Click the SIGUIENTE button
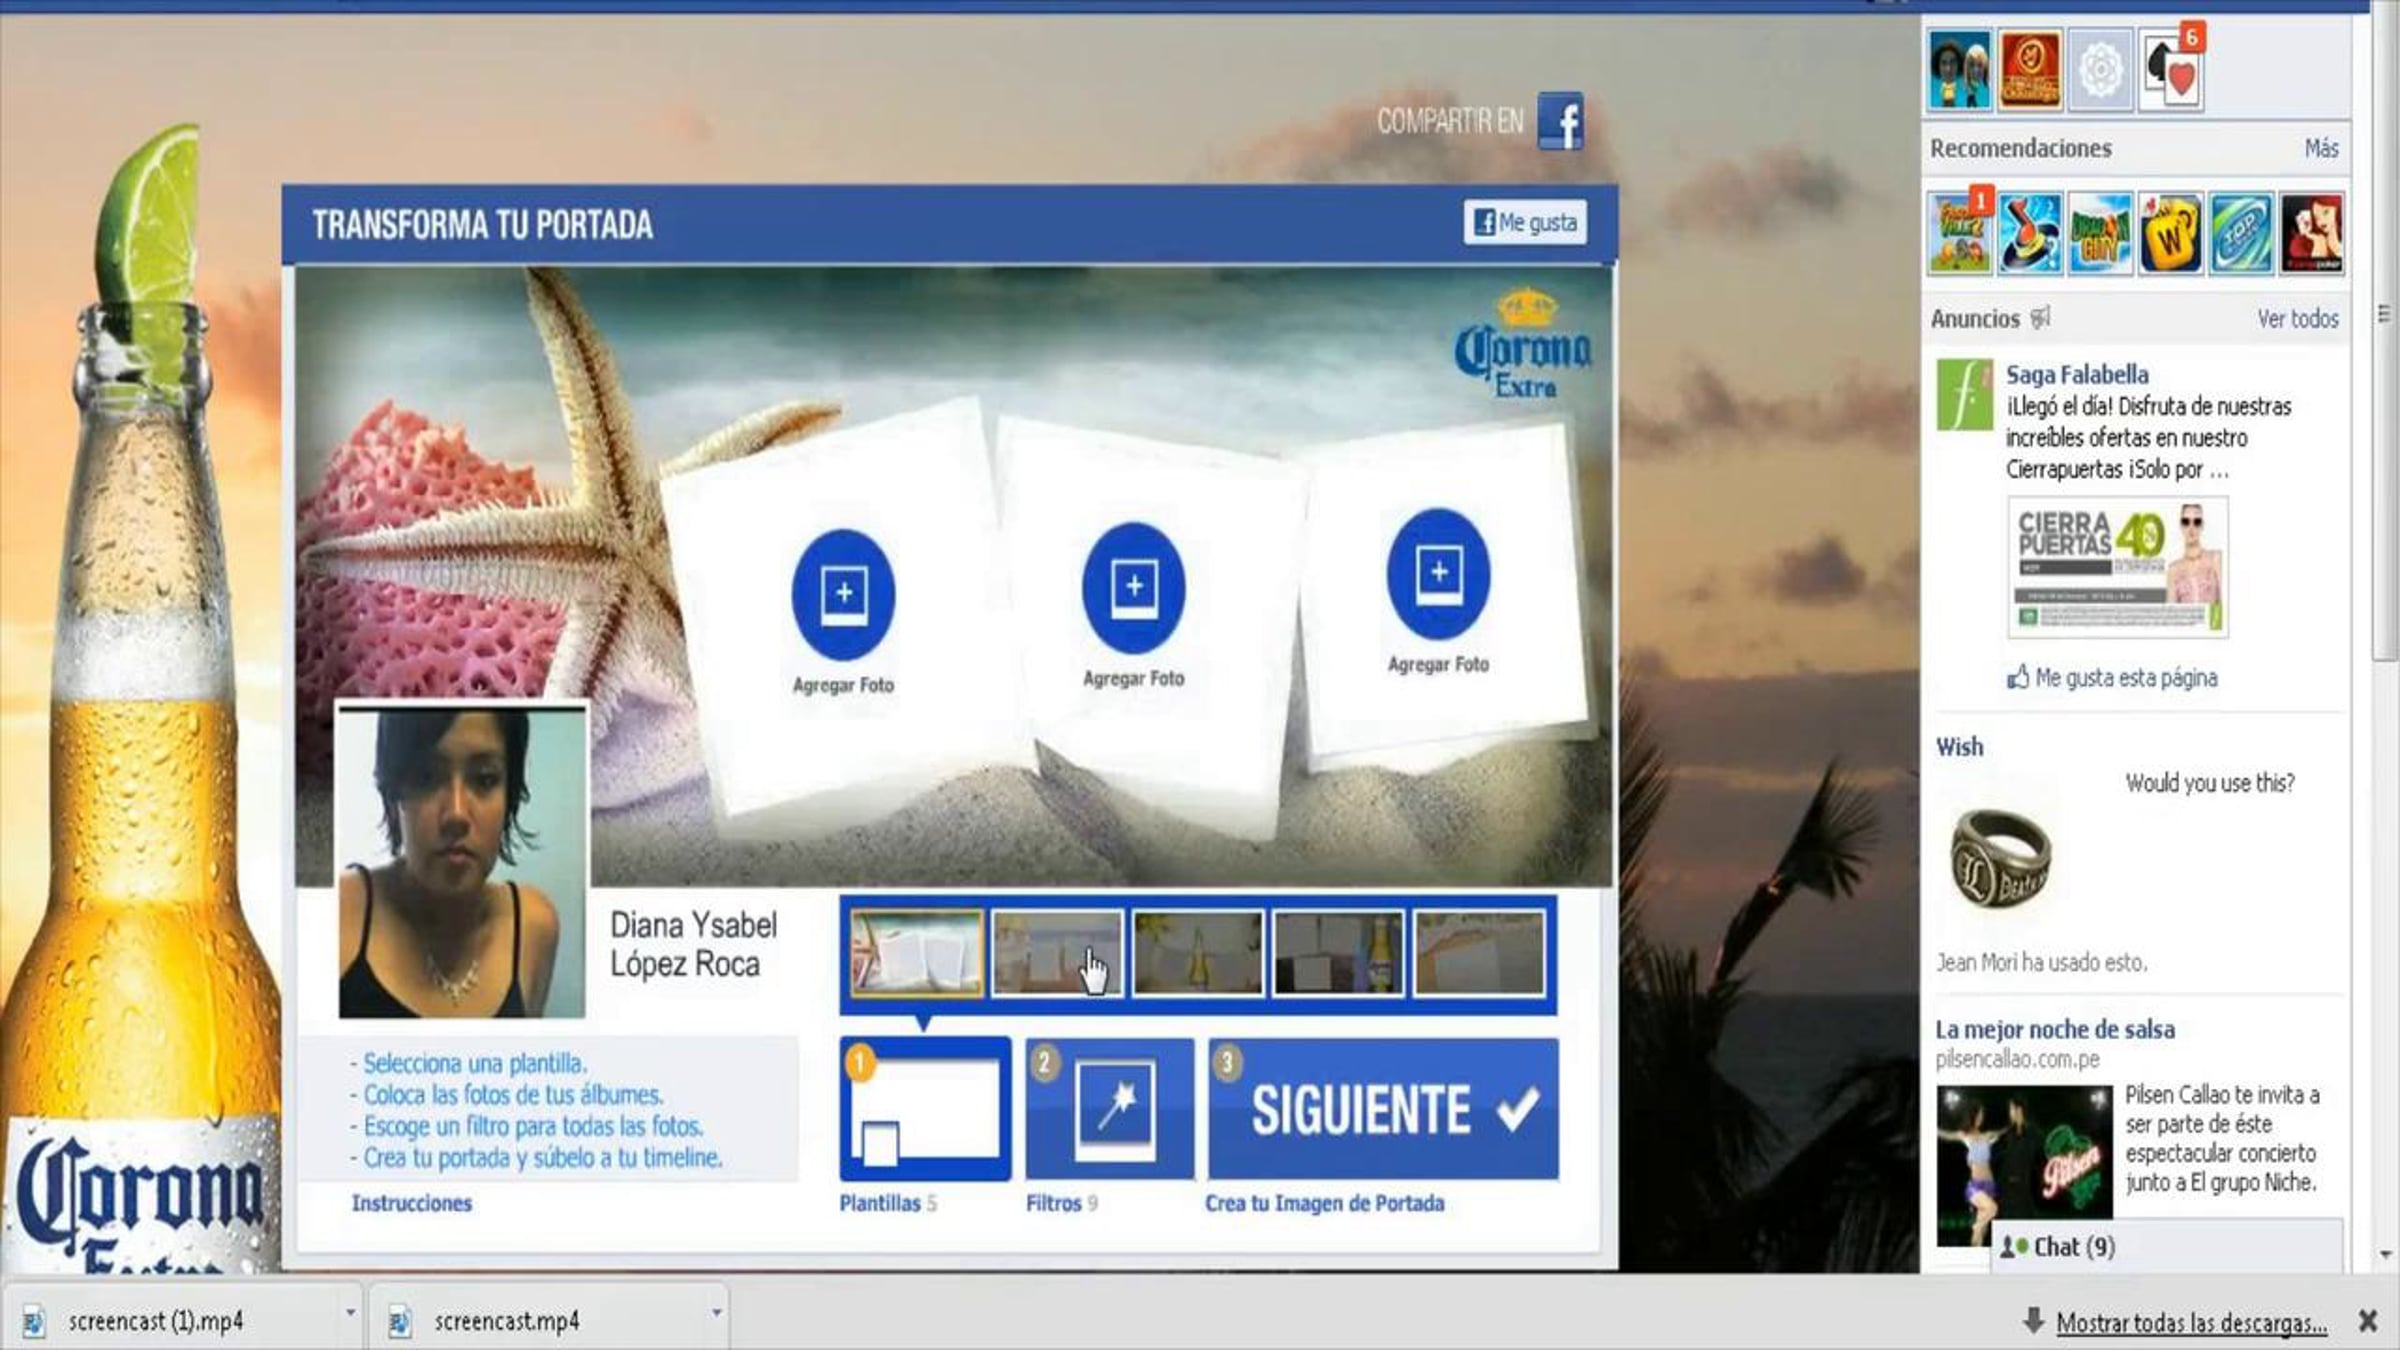 1383,1108
